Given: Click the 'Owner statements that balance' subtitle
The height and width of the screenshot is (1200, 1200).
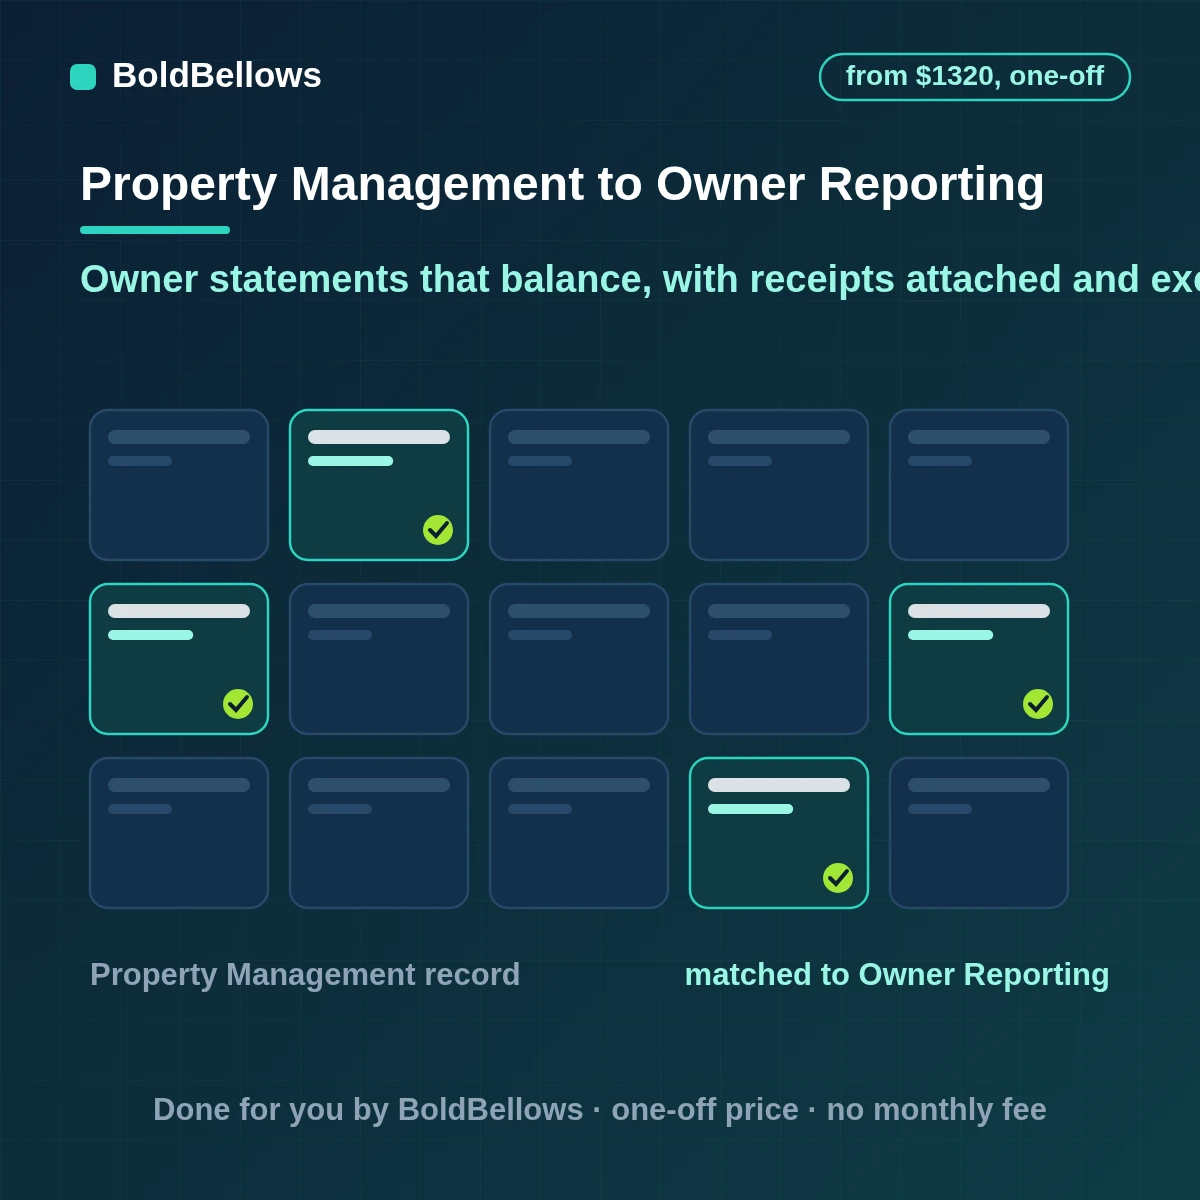Looking at the screenshot, I should tap(640, 279).
